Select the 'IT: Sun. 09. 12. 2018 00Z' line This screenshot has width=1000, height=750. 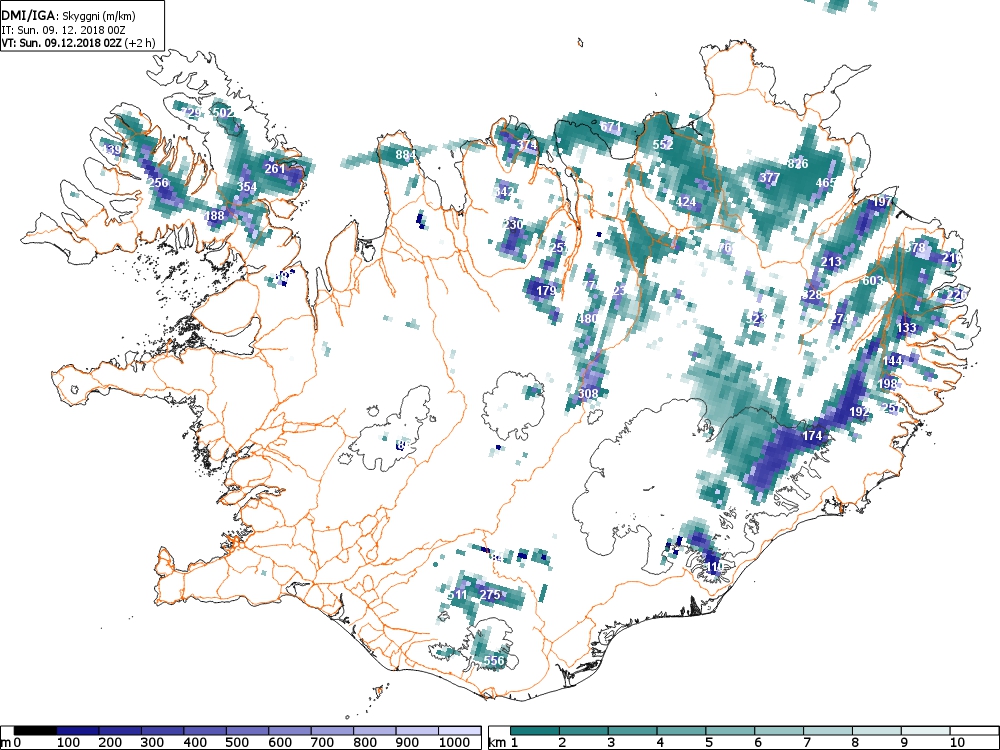coord(62,30)
